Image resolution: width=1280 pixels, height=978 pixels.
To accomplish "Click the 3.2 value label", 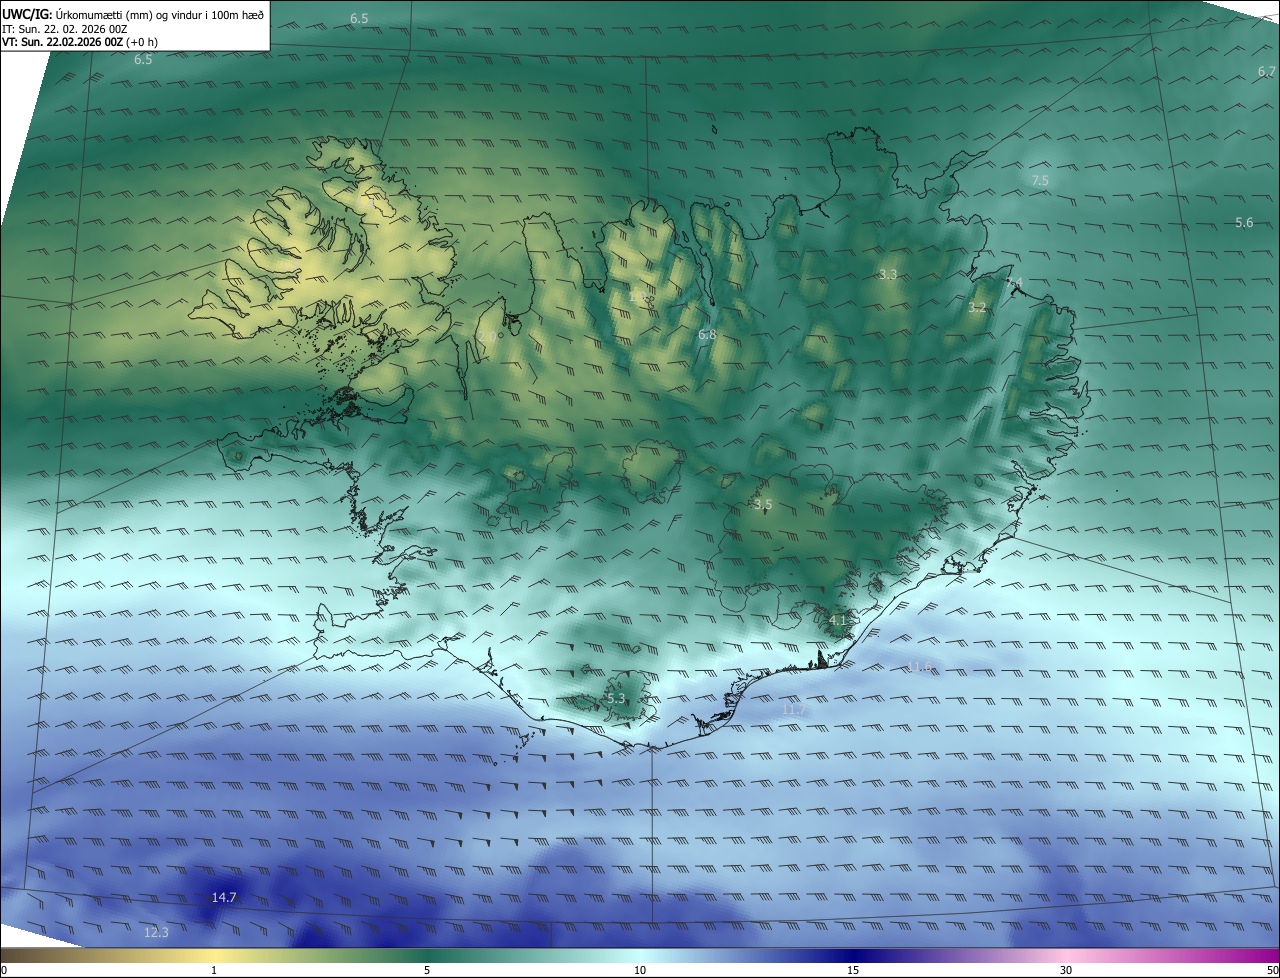I will 977,308.
